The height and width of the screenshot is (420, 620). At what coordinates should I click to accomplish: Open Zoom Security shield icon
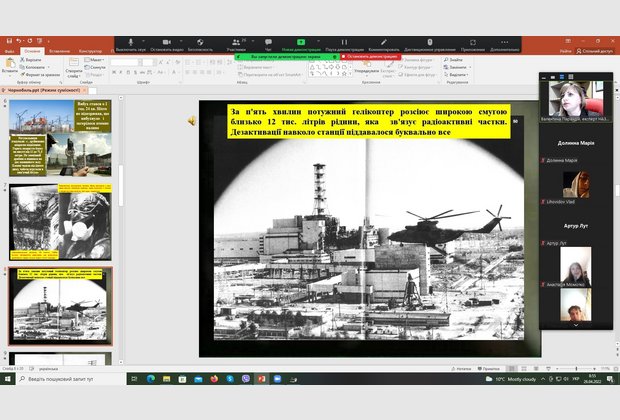199,42
